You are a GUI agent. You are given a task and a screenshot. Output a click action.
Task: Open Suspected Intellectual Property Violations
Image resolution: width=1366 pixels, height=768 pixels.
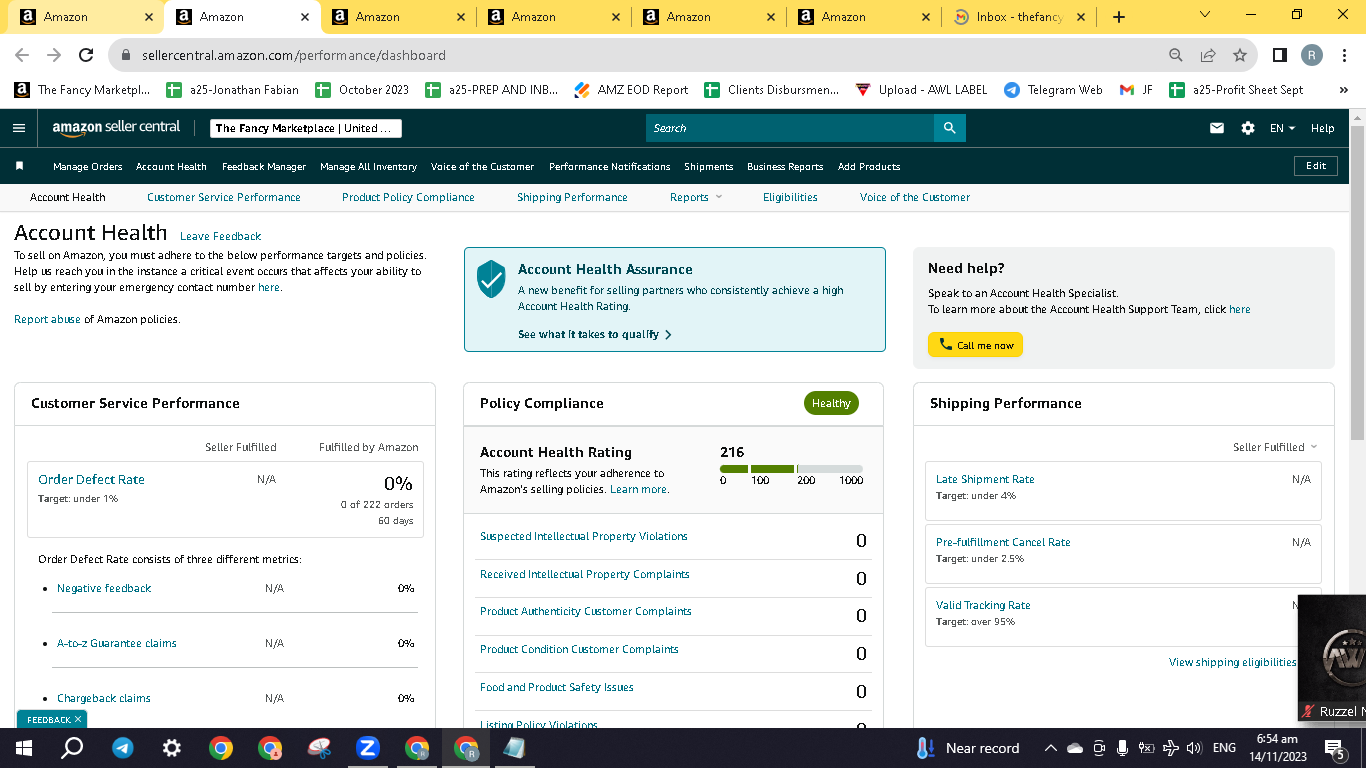[x=584, y=536]
